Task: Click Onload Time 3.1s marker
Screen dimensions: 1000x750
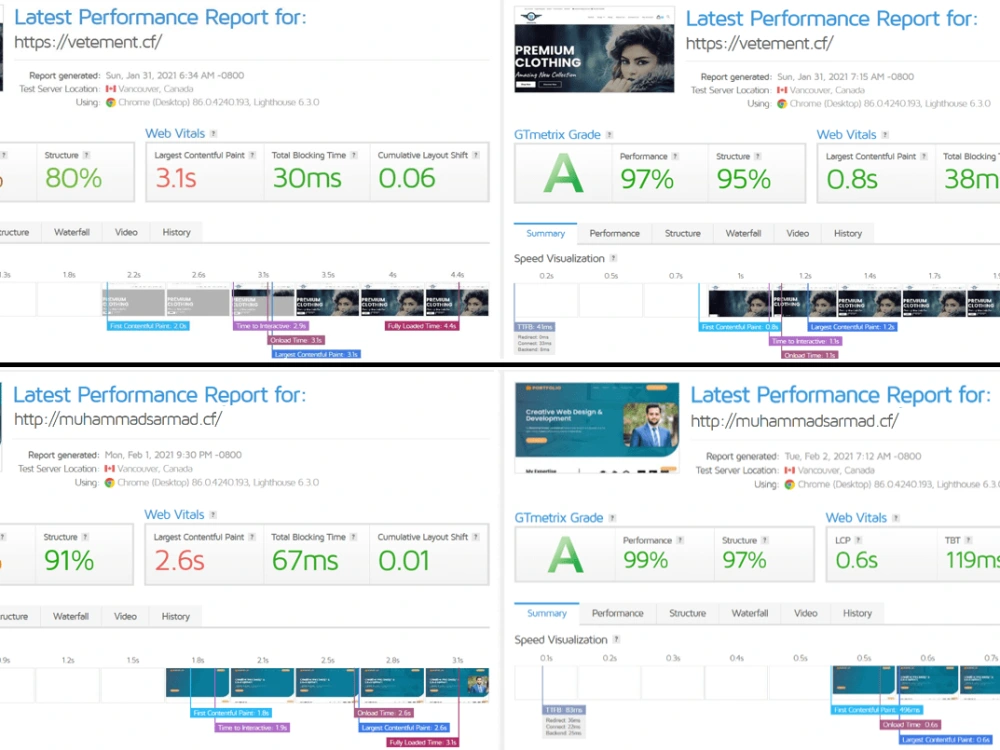Action: coord(296,340)
